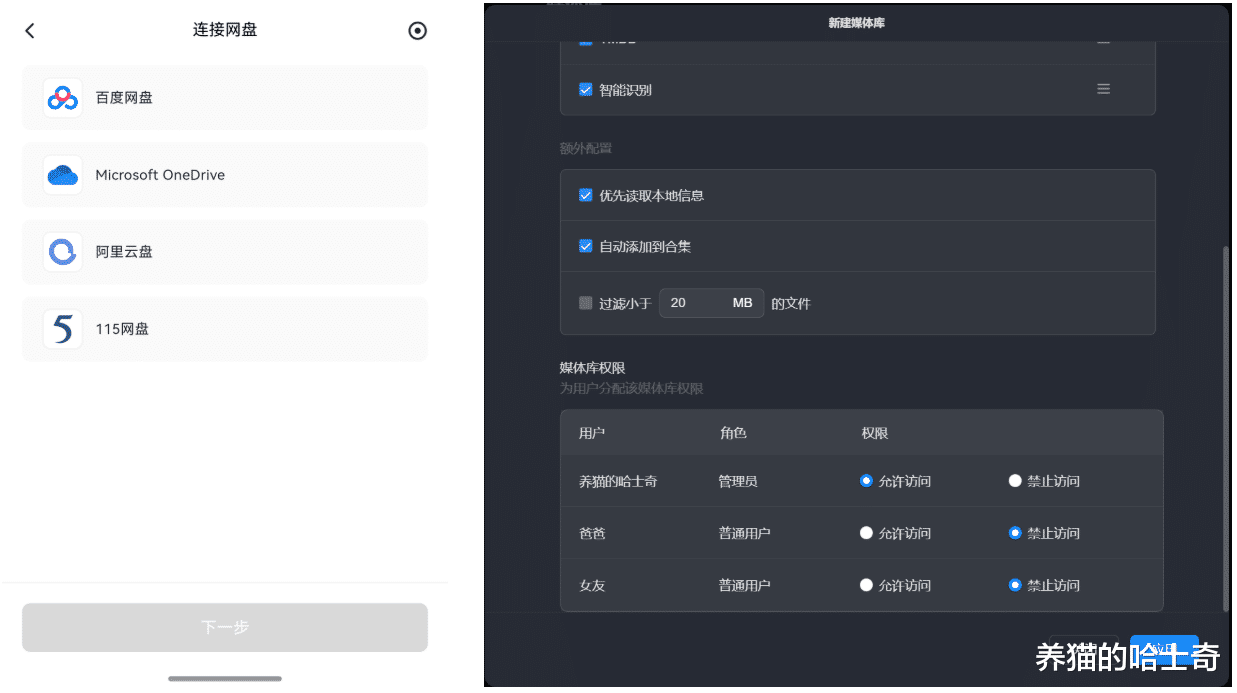1237x693 pixels.
Task: Pick the 115网盘 logo icon
Action: tap(63, 329)
